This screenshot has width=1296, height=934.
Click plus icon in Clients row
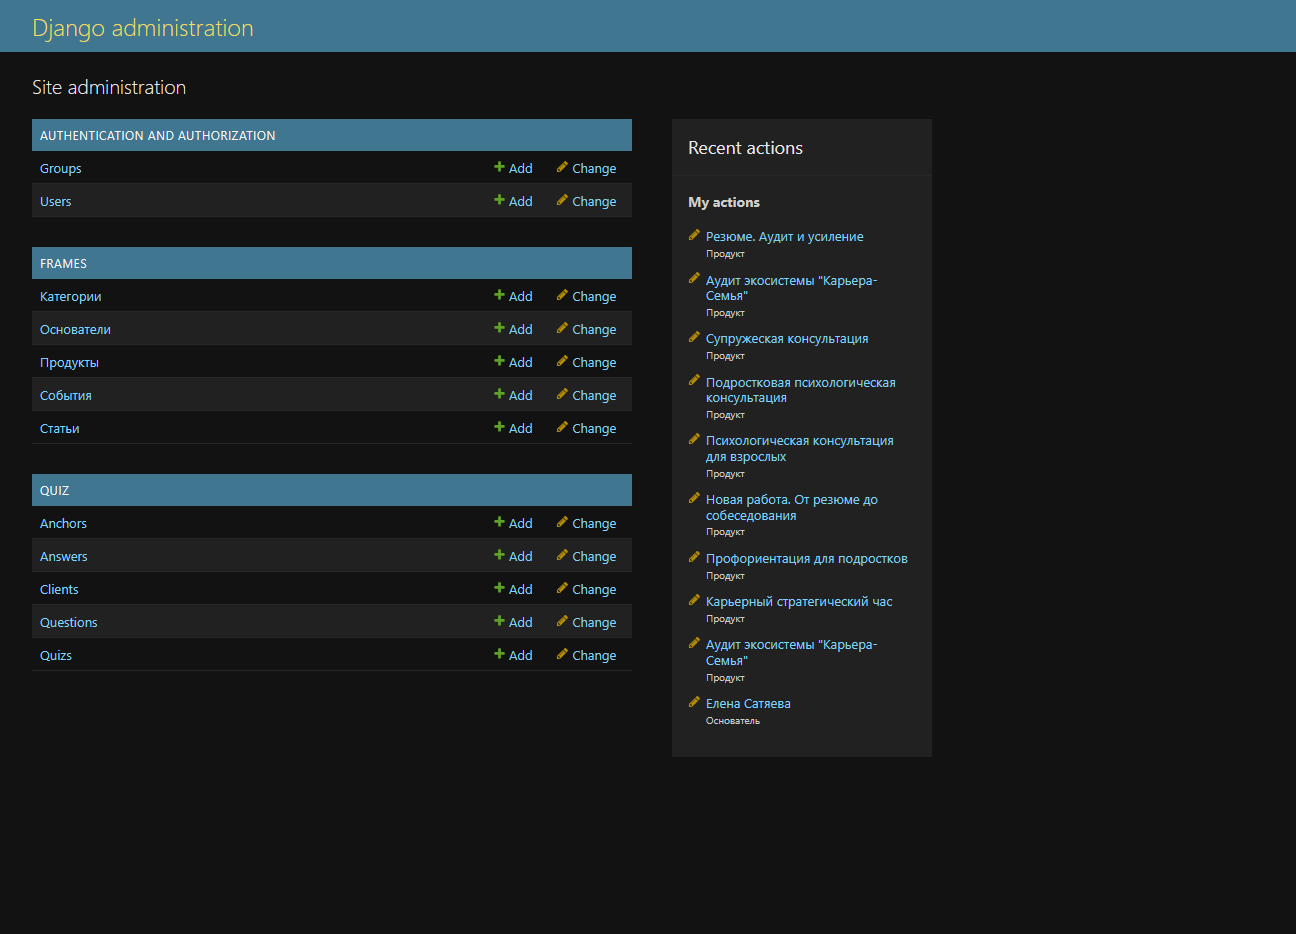[x=499, y=588]
